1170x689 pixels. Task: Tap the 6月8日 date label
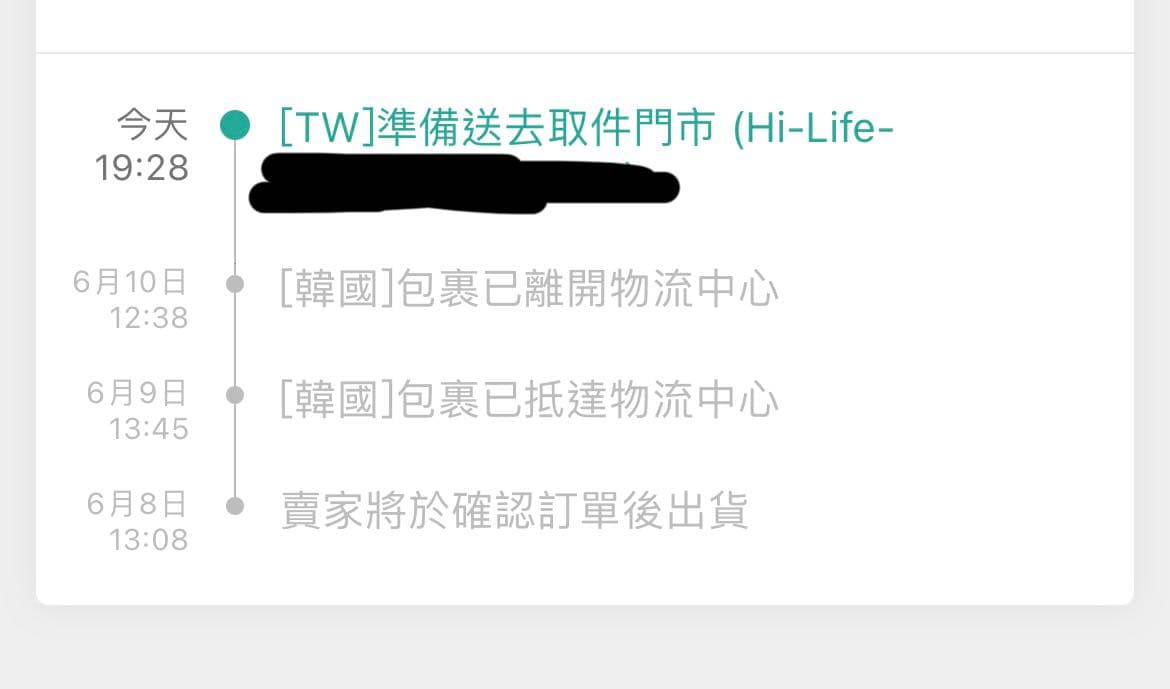tap(137, 505)
